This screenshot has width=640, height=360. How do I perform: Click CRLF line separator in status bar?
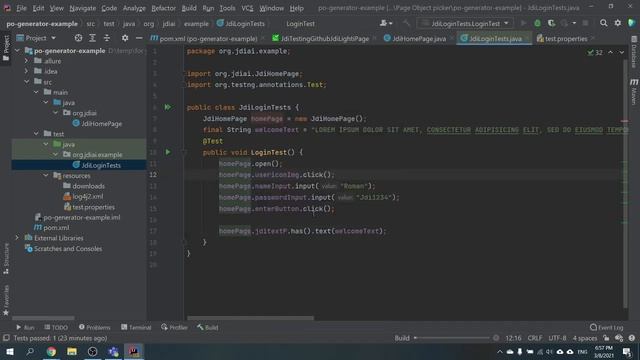[x=535, y=338]
